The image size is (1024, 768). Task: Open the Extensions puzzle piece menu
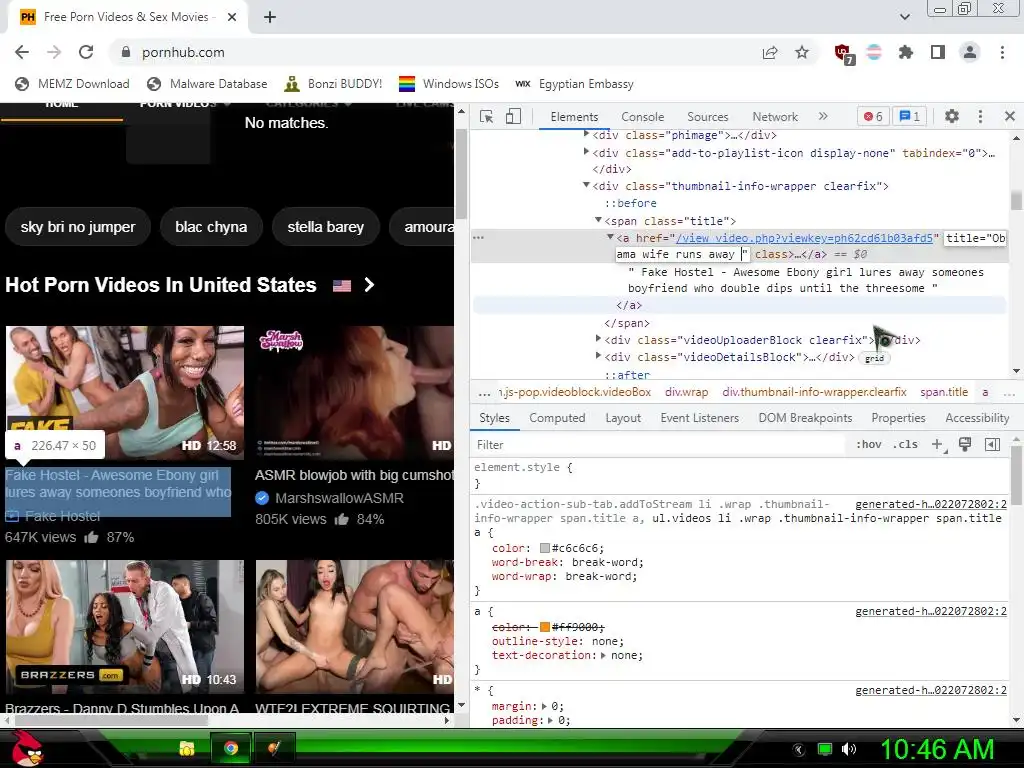click(x=906, y=52)
